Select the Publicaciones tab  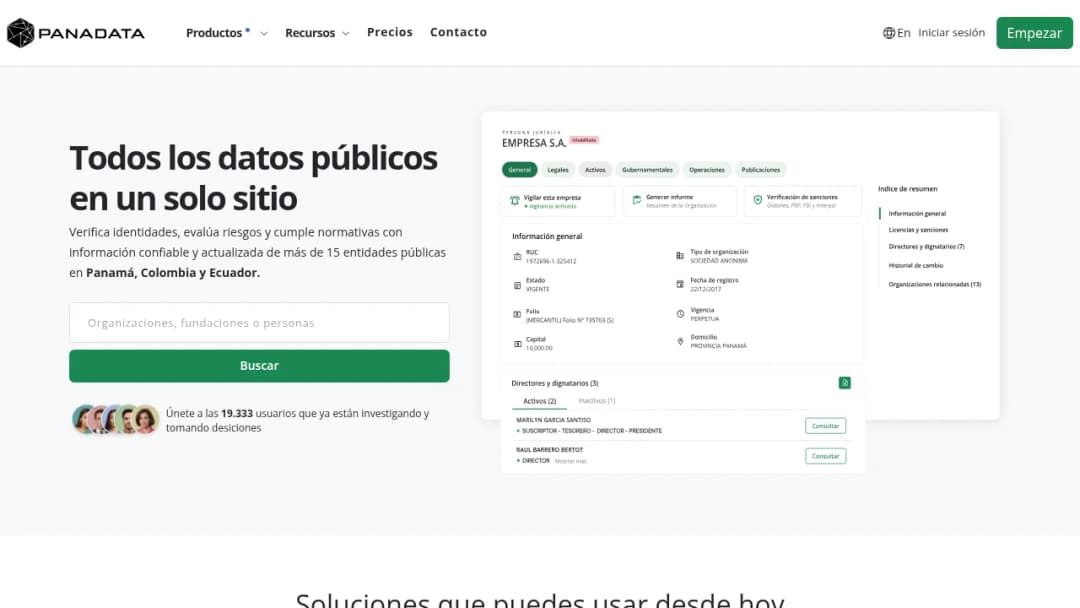pos(761,169)
